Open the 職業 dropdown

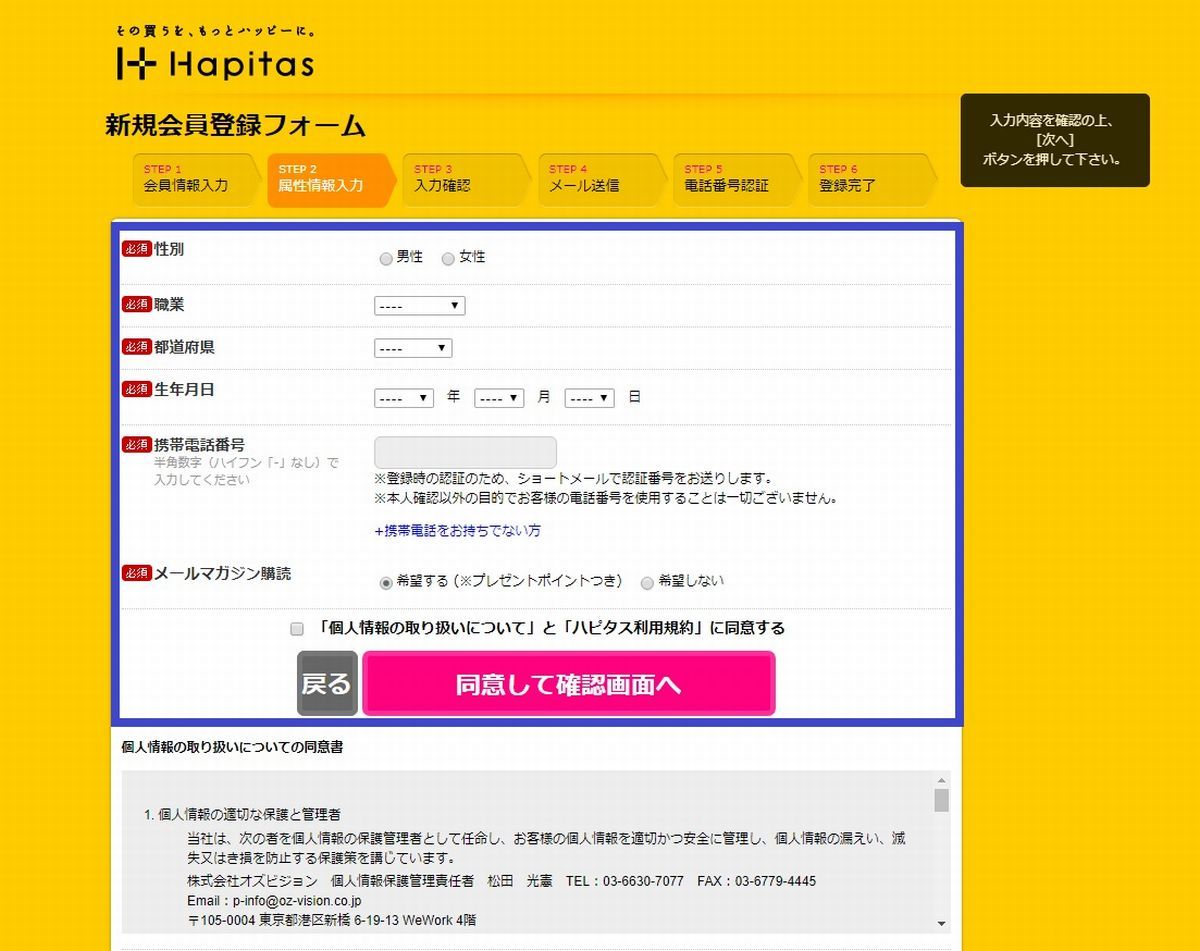click(420, 306)
